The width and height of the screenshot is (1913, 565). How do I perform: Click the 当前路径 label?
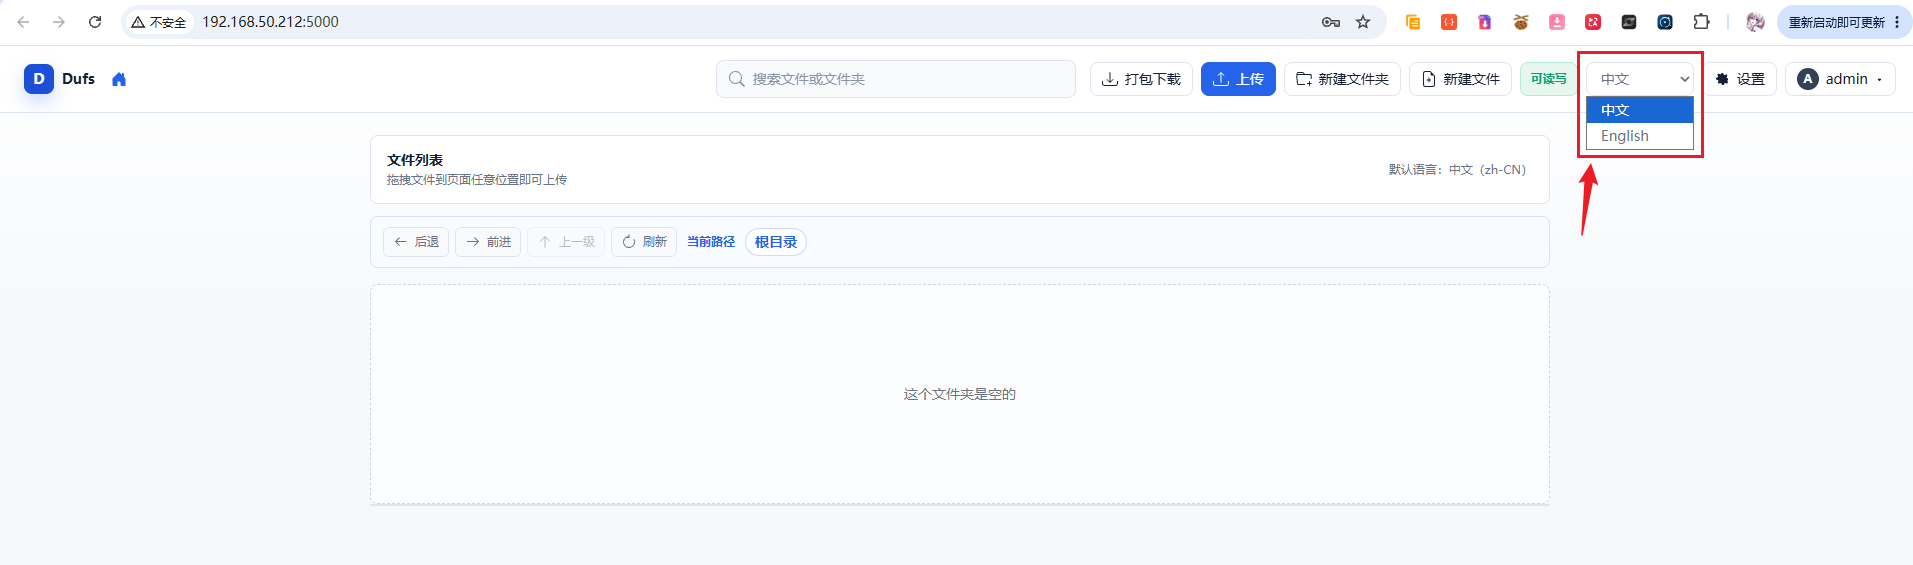coord(711,242)
